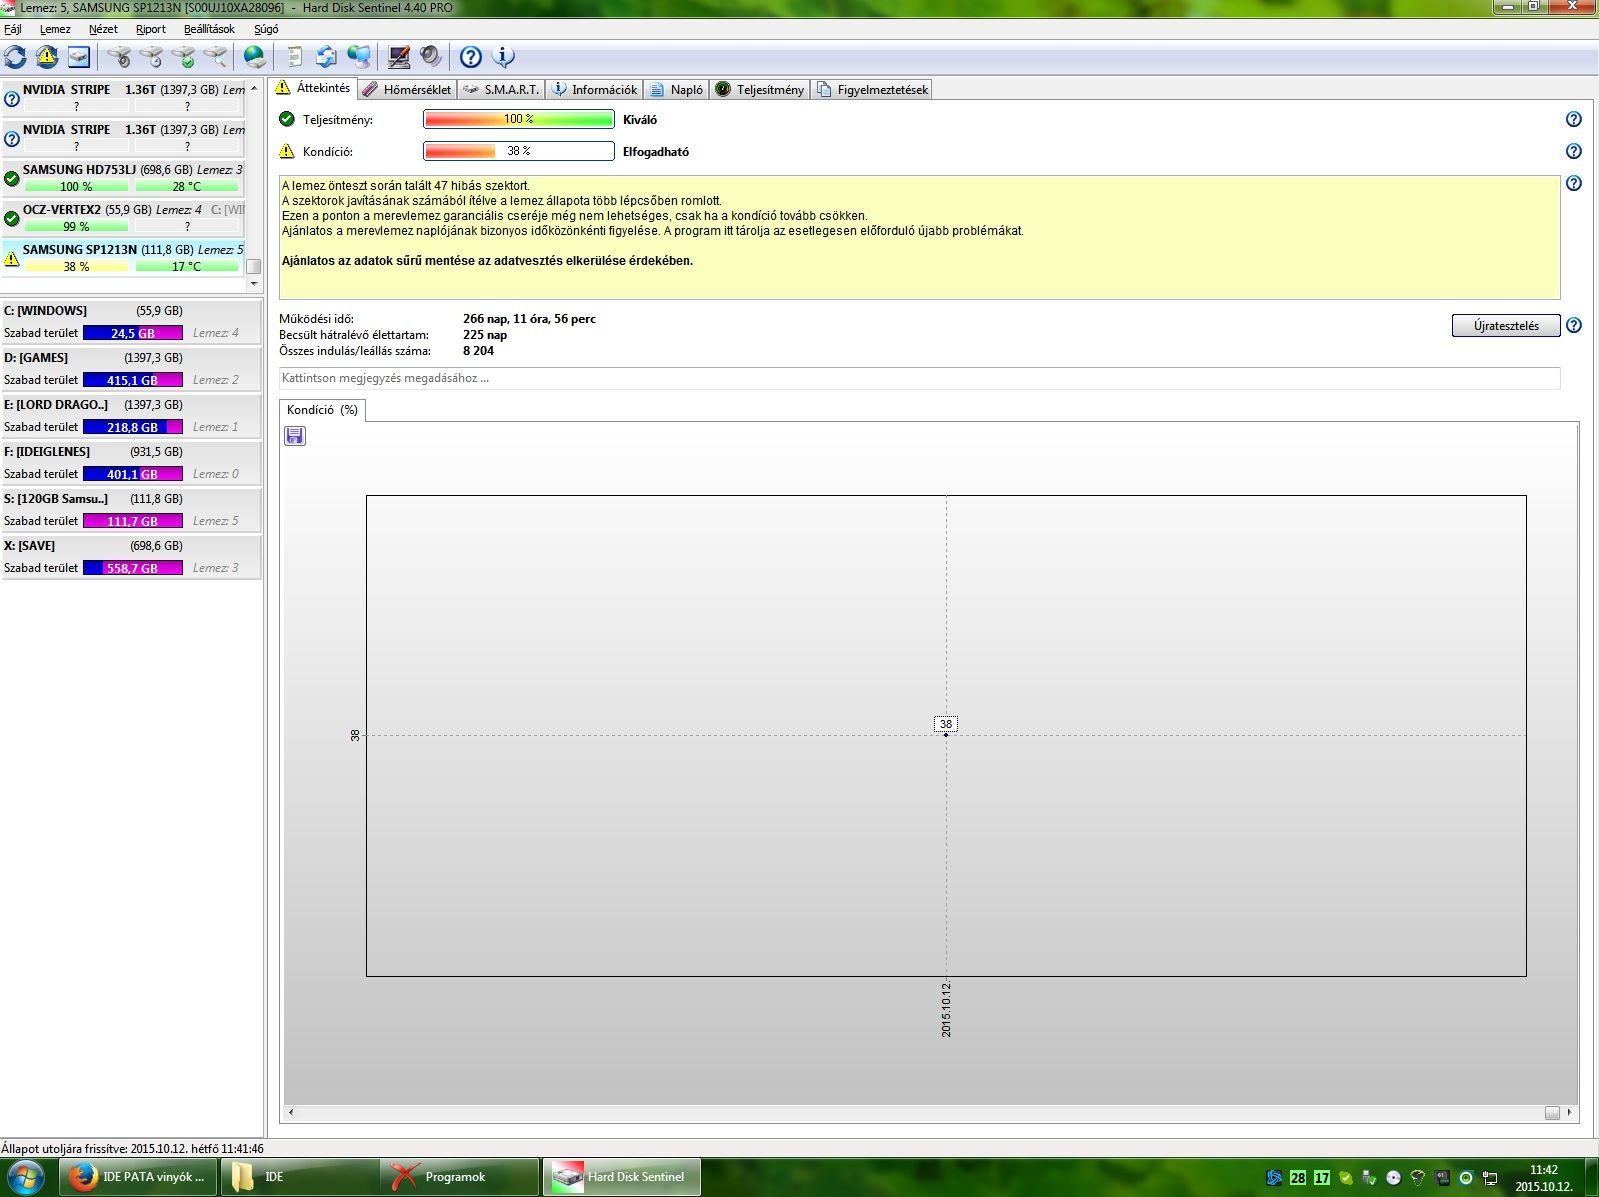The height and width of the screenshot is (1197, 1599).
Task: Click the graph horizontal scrollbar left arrow
Action: 291,1112
